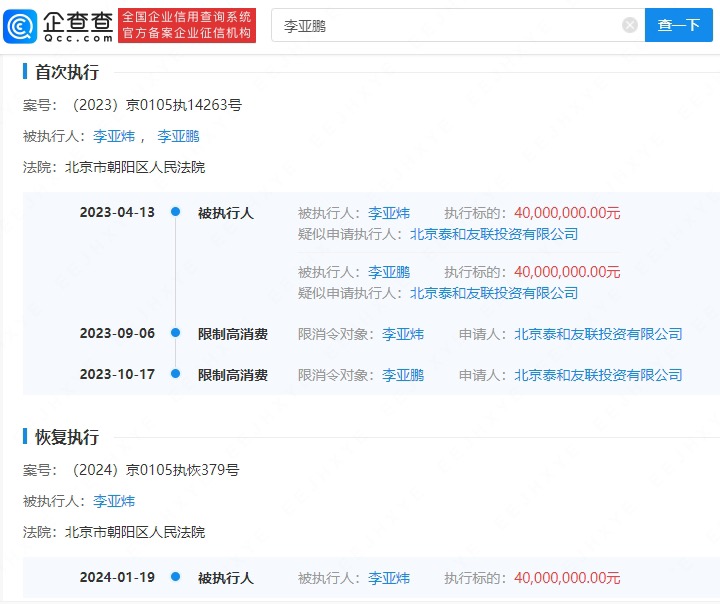Viewport: 720px width, 604px height.
Task: Click the 恢复执行 section heading
Action: (x=67, y=437)
